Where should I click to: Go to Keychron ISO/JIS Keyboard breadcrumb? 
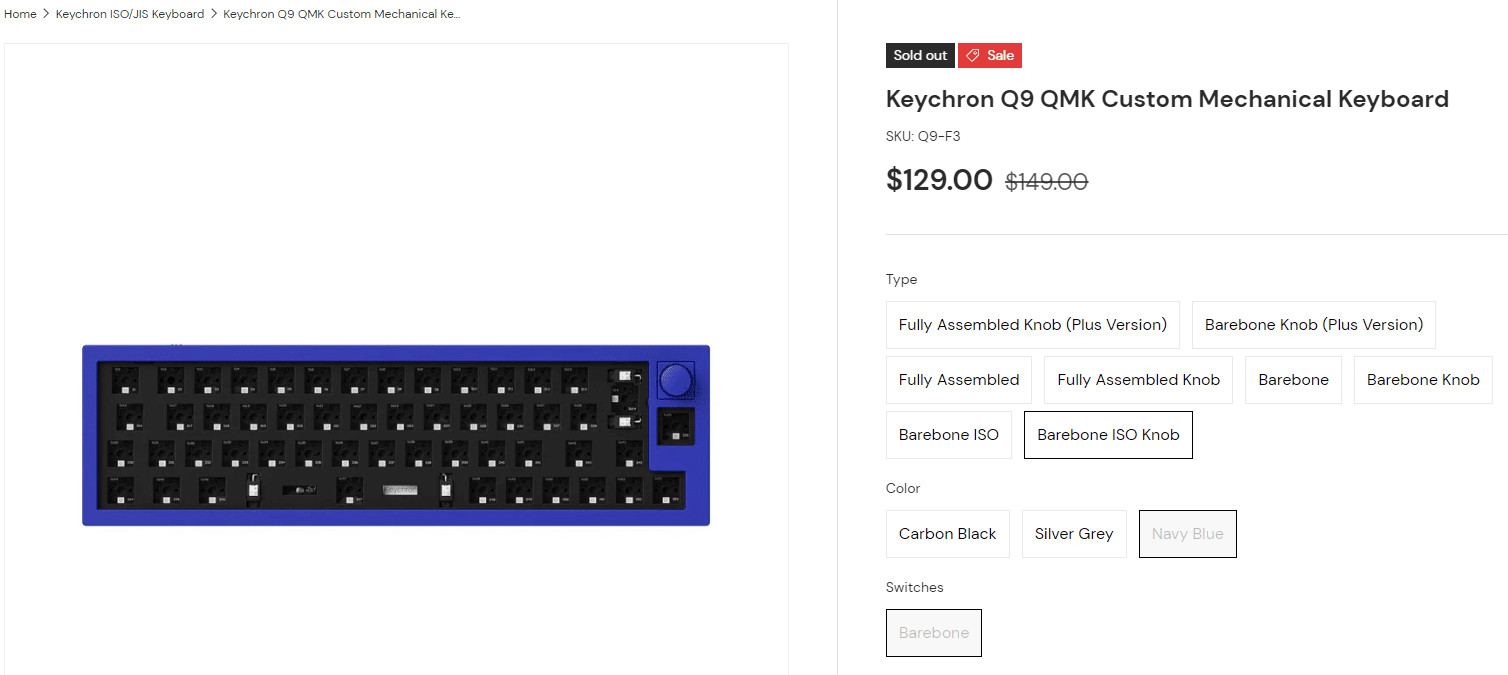130,14
